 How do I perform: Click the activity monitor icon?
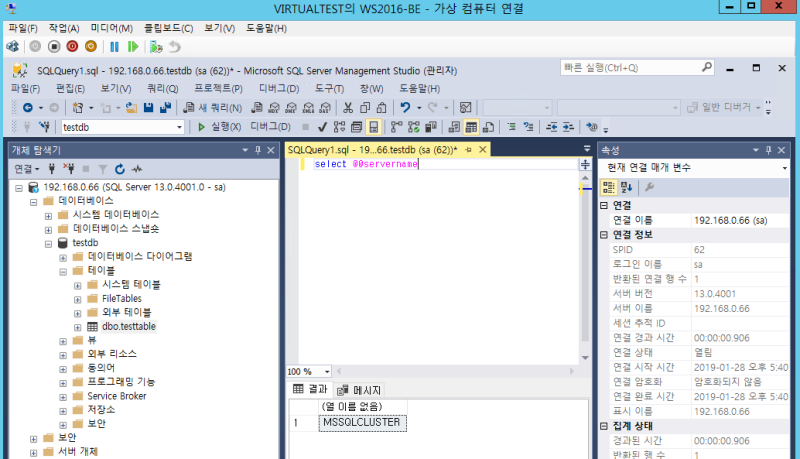pyautogui.click(x=465, y=108)
